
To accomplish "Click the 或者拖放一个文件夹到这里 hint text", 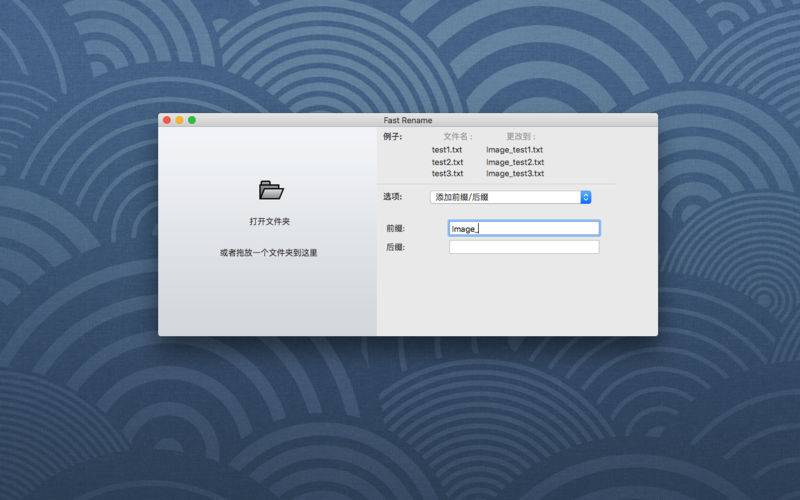I will click(269, 253).
